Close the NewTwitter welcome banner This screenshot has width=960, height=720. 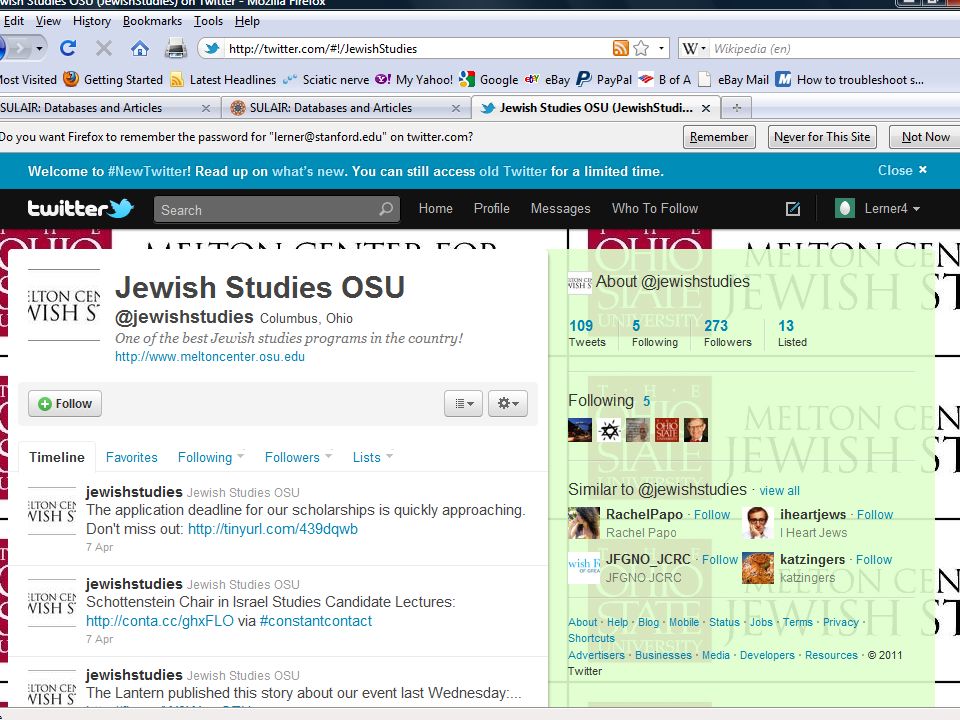coord(902,170)
